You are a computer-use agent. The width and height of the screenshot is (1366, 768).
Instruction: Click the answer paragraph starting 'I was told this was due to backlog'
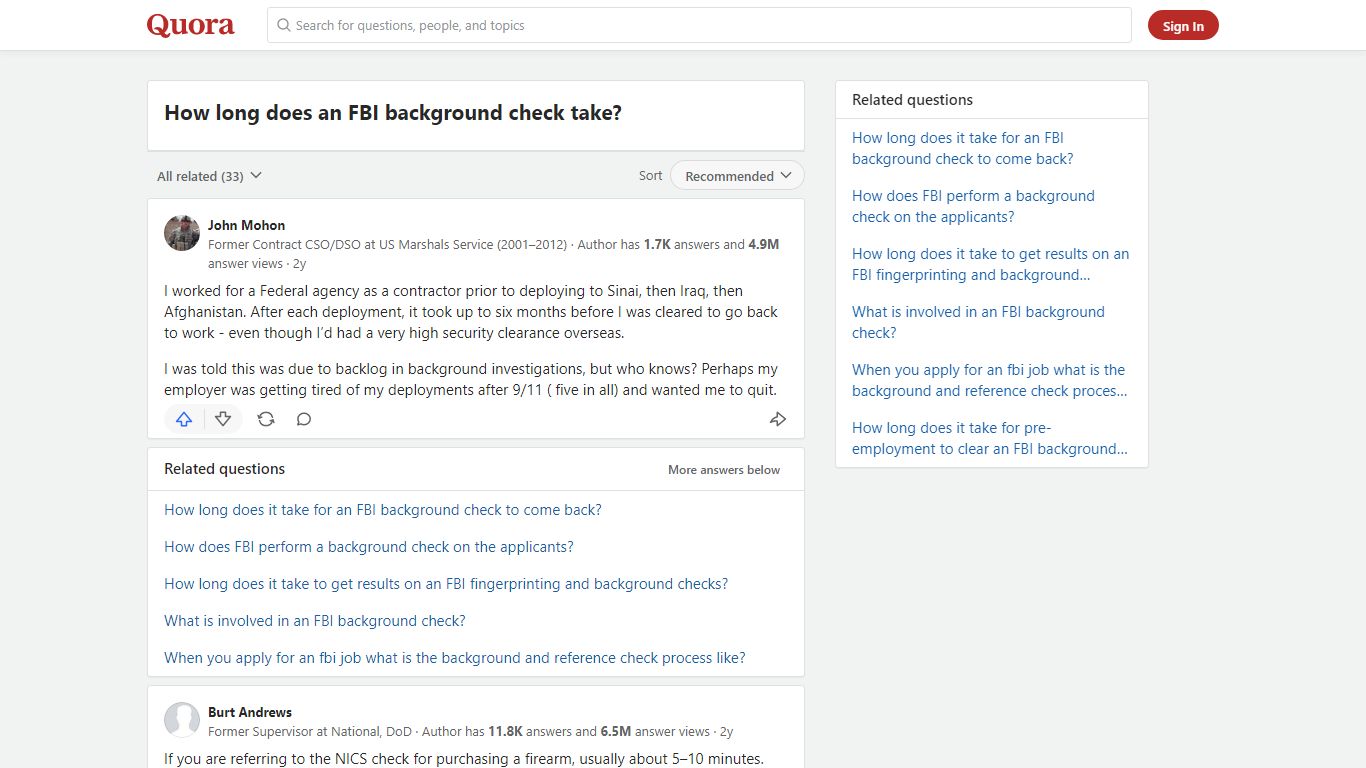click(471, 380)
